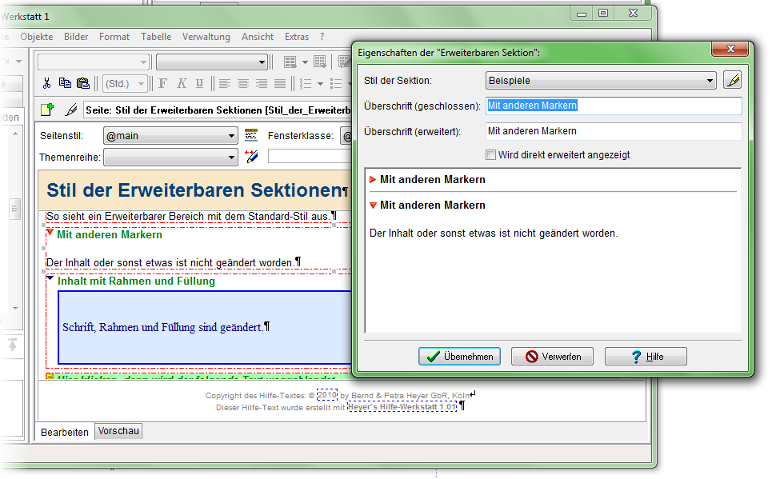This screenshot has height=479, width=776.
Task: Click the Cut scissors icon
Action: (x=46, y=83)
